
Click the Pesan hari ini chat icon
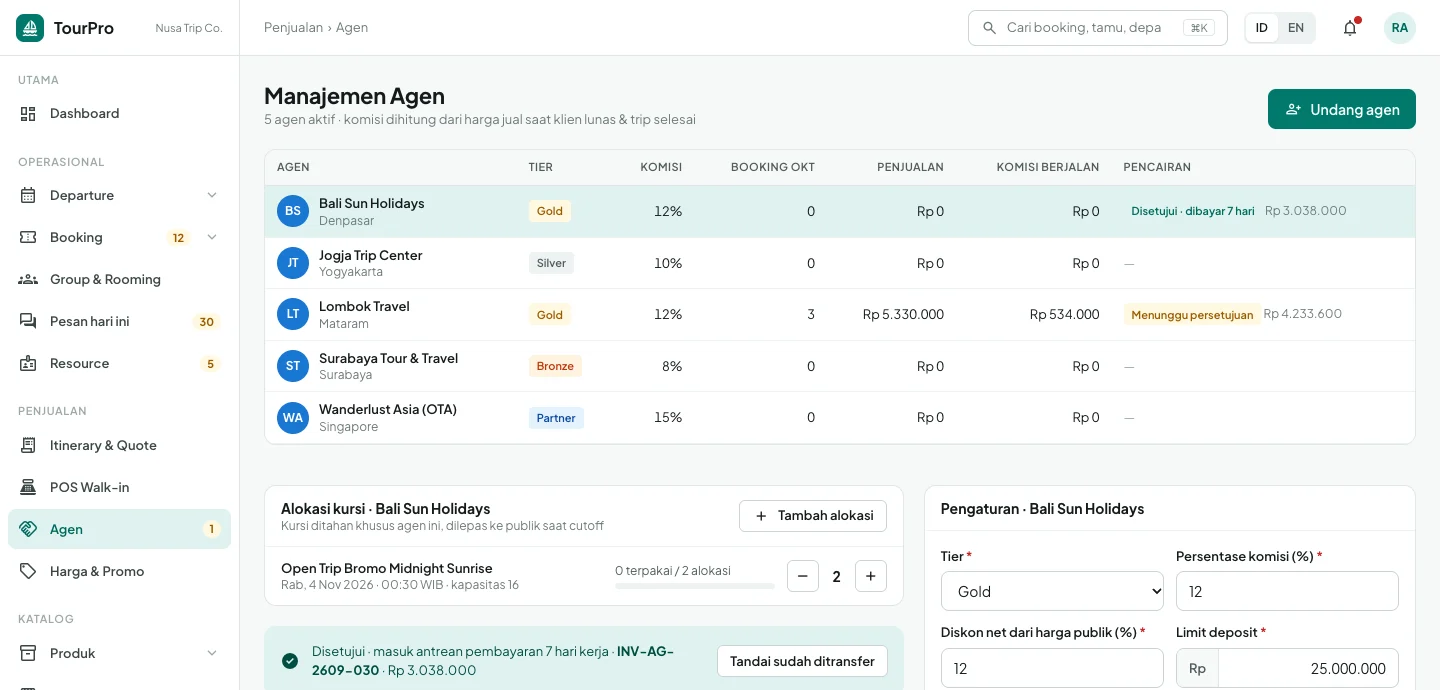(x=28, y=321)
